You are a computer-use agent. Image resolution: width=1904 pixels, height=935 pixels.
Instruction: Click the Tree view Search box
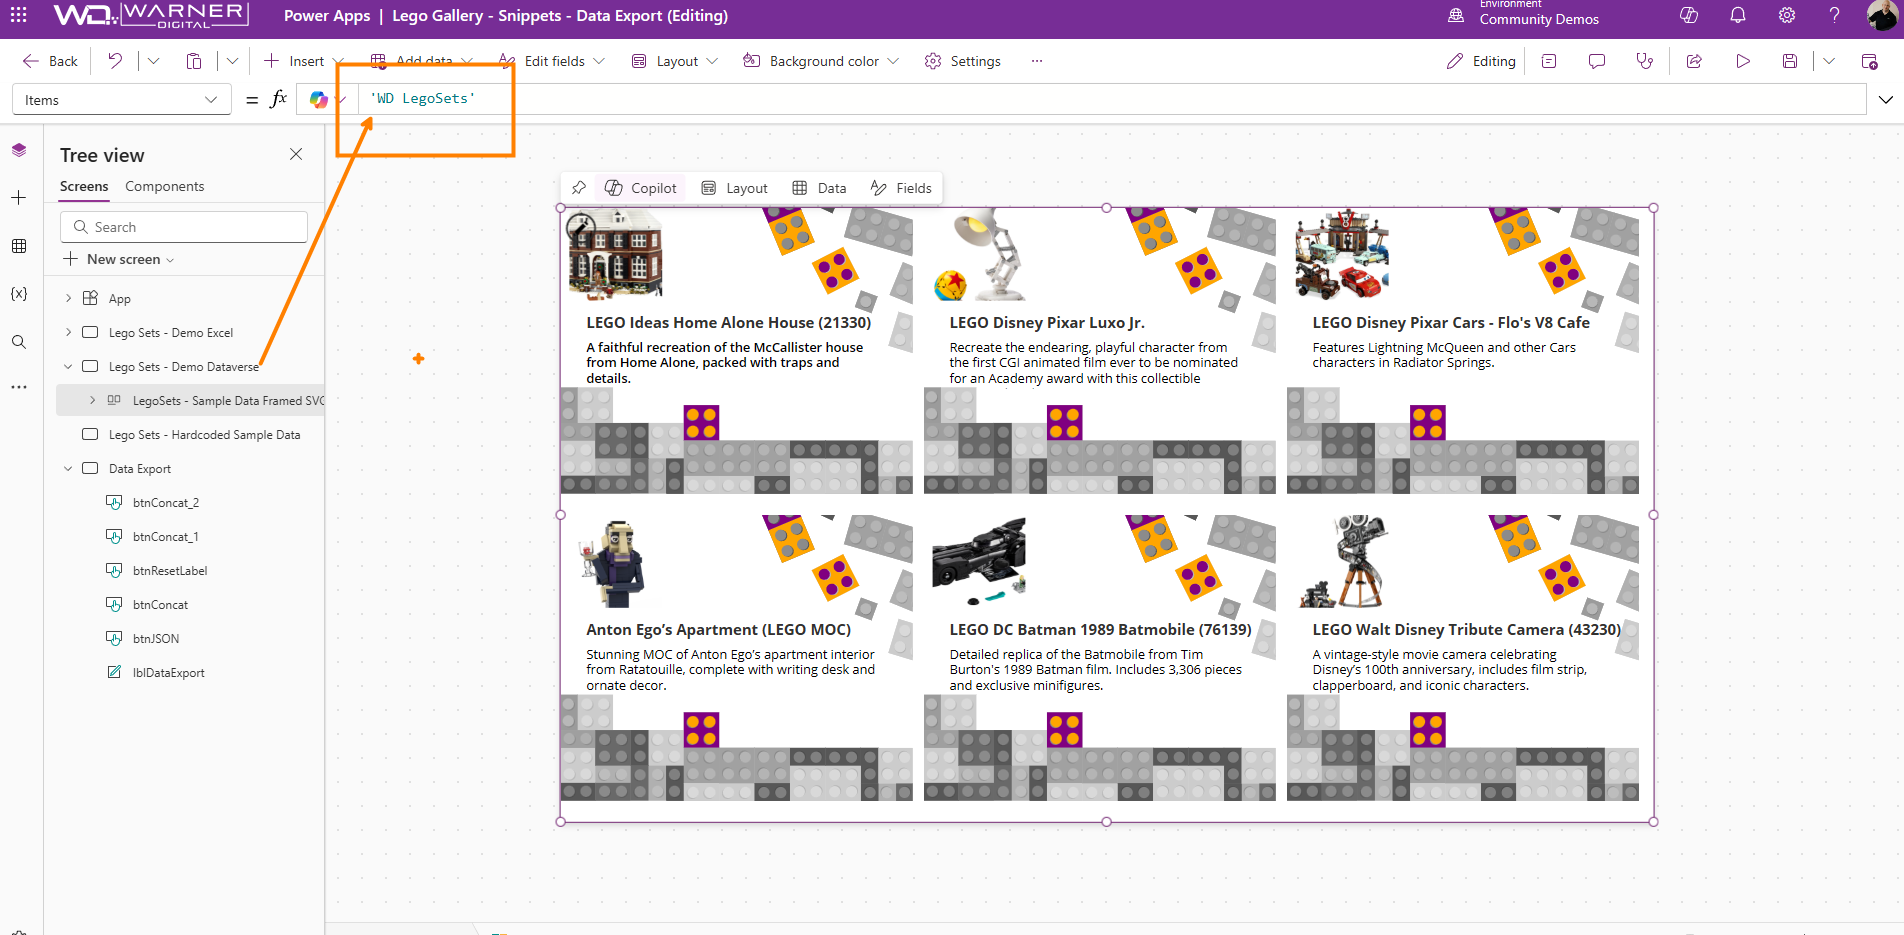(x=184, y=227)
